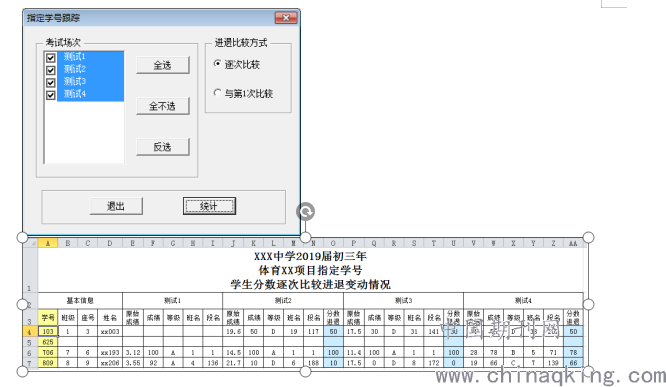Screen dimensions: 666x387
Task: Click the top-left resize handle of the image
Action: [x=23, y=237]
